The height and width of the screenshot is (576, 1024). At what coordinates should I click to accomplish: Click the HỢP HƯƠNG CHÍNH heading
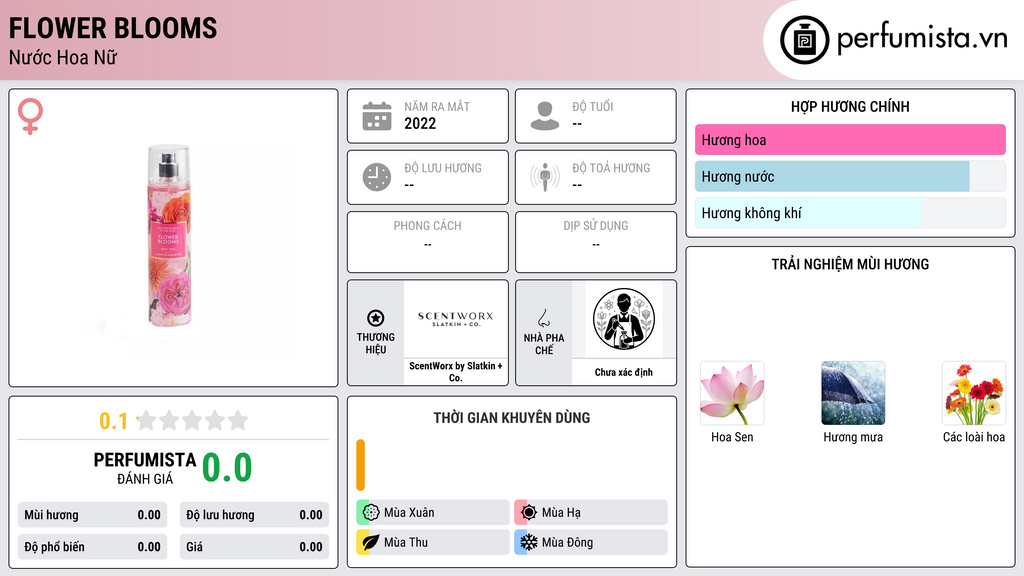coord(850,106)
